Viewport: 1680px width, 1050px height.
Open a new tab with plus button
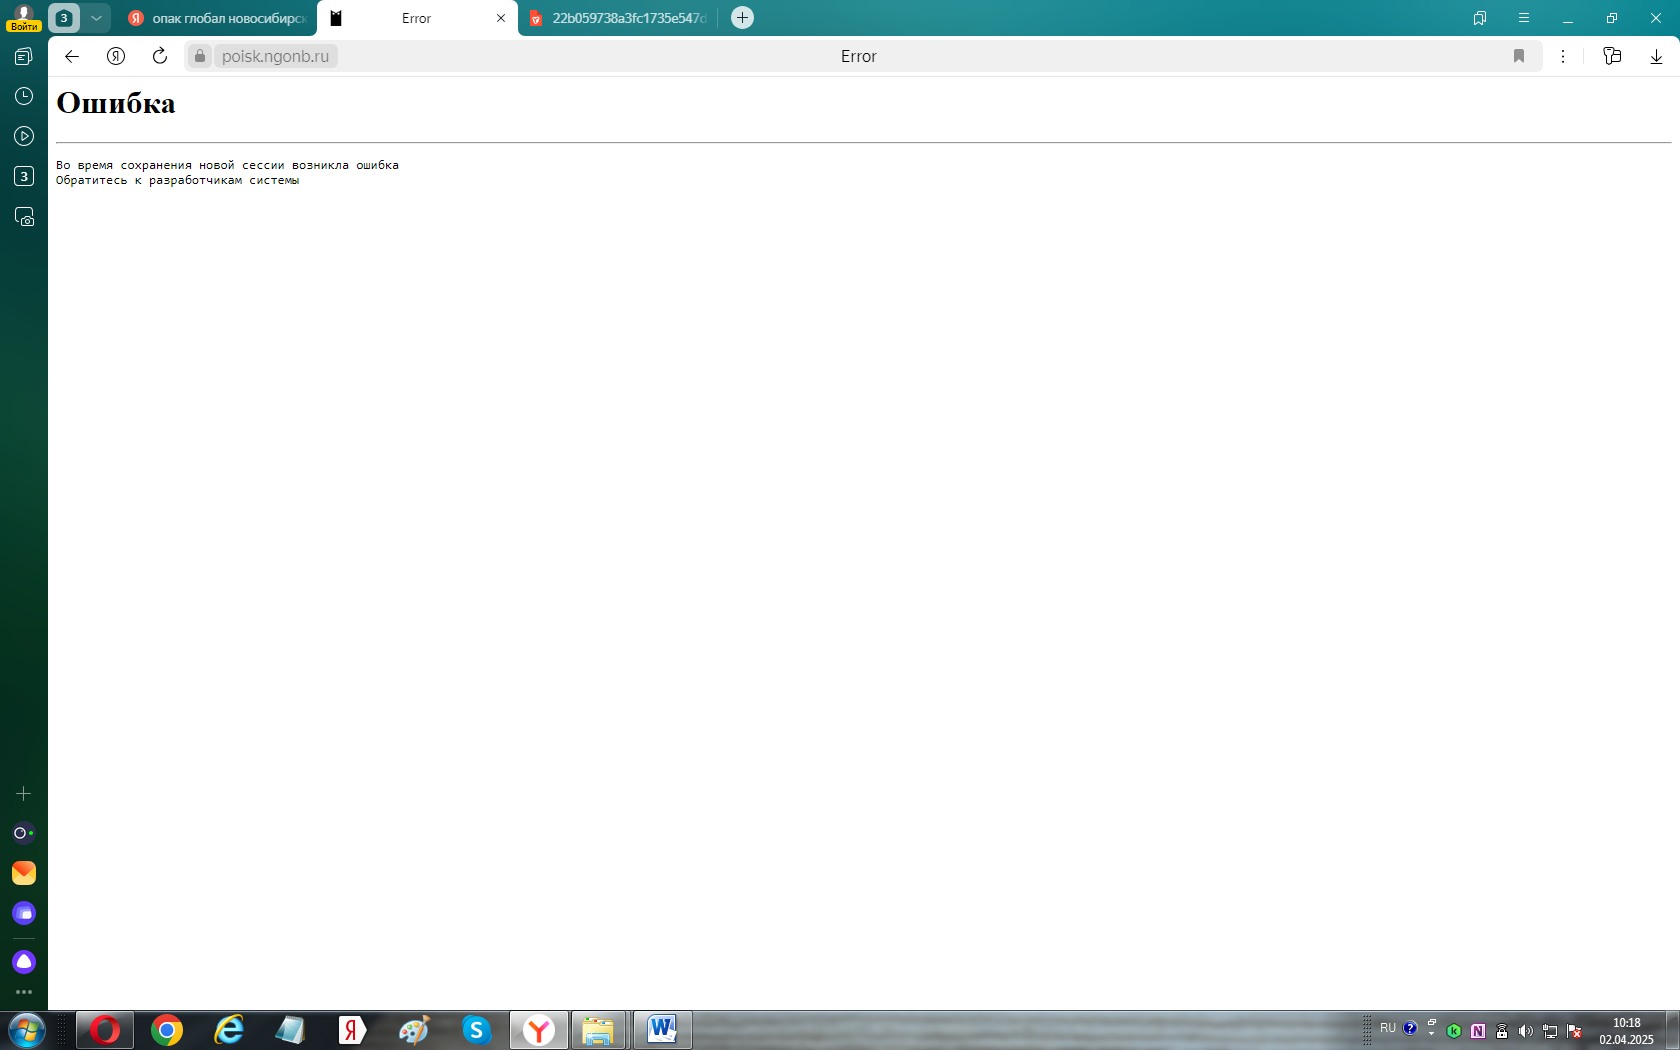(x=742, y=18)
